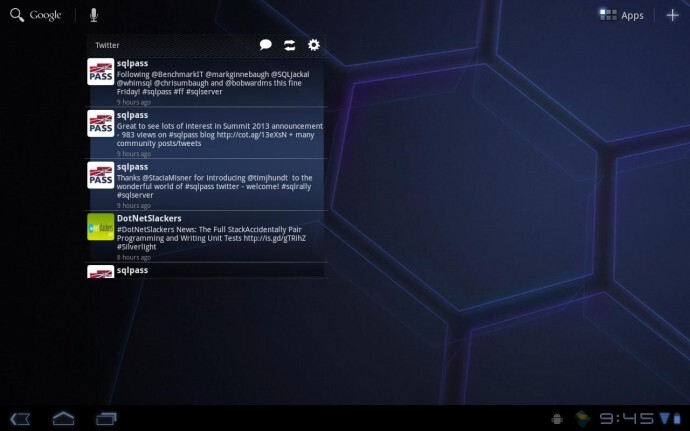The image size is (690, 431).
Task: Start voice search with microphone icon
Action: tap(93, 15)
